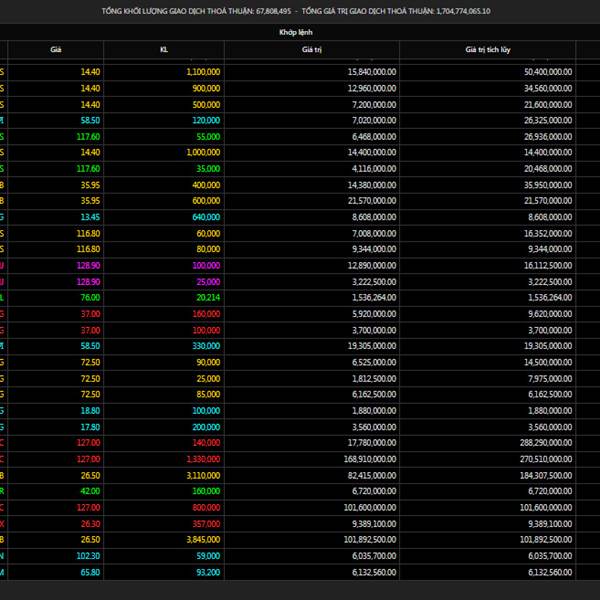Image resolution: width=600 pixels, height=600 pixels.
Task: Click value cell 7,020,000.00
Action: click(374, 121)
